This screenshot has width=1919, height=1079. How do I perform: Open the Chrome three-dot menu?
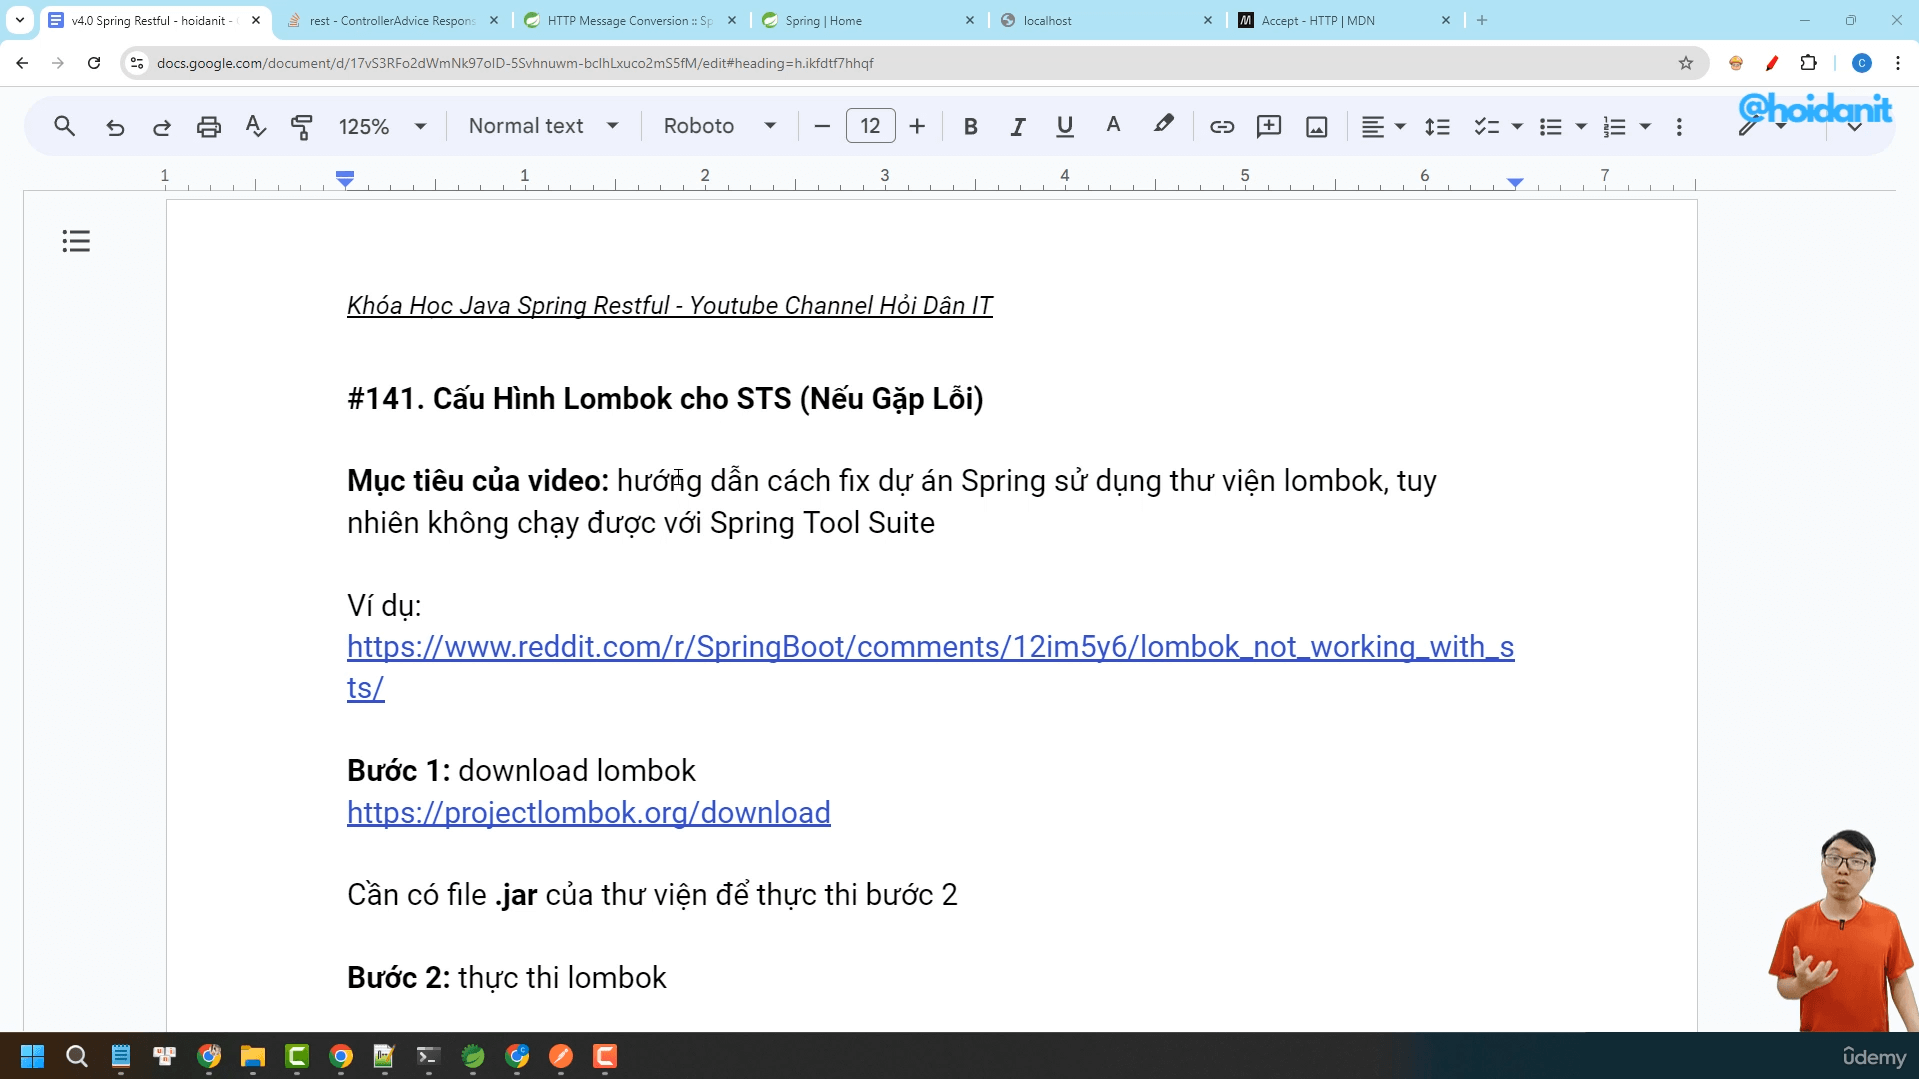[x=1898, y=63]
